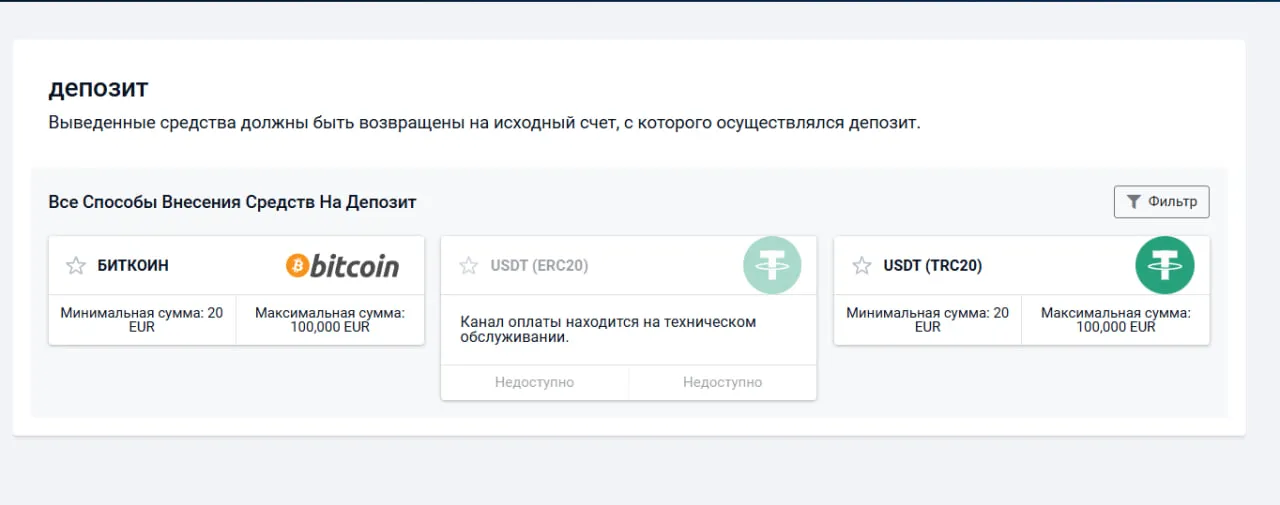This screenshot has width=1280, height=505.
Task: Click the ERC20 maintenance notice text
Action: tap(607, 329)
